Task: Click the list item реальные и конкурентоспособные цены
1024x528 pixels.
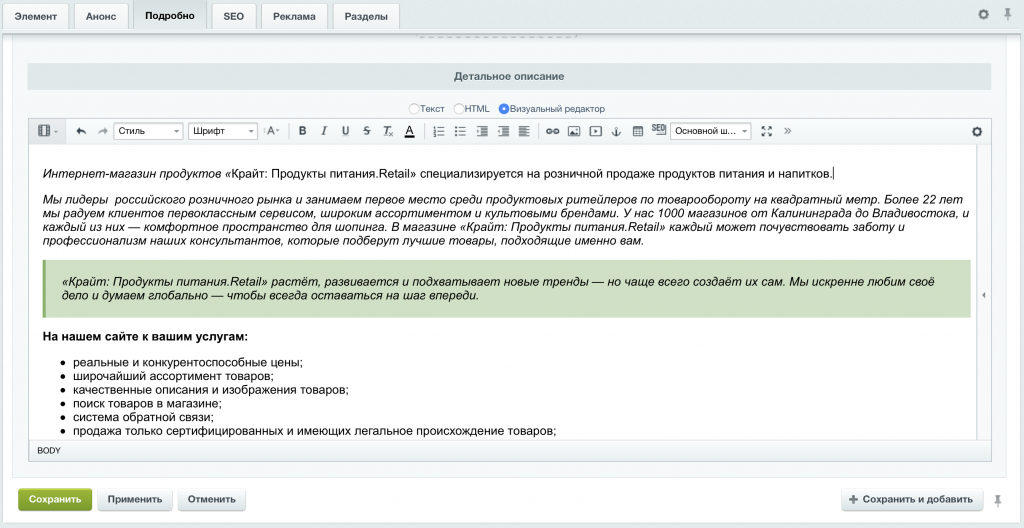Action: tap(188, 363)
